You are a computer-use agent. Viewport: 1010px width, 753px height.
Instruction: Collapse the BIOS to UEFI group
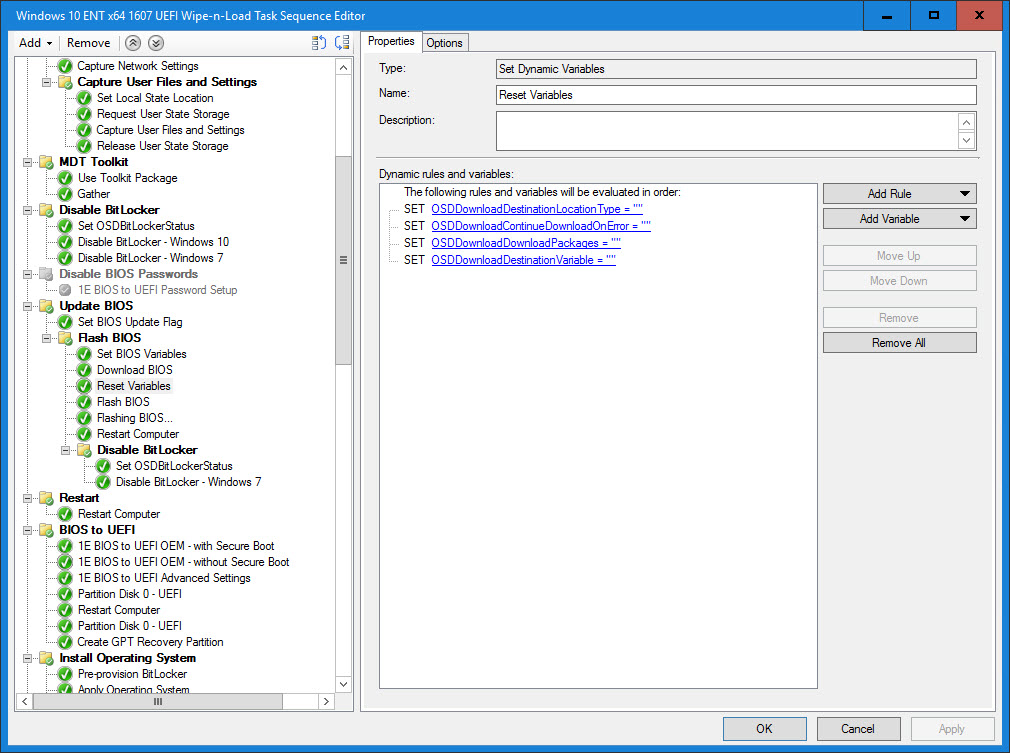click(28, 530)
